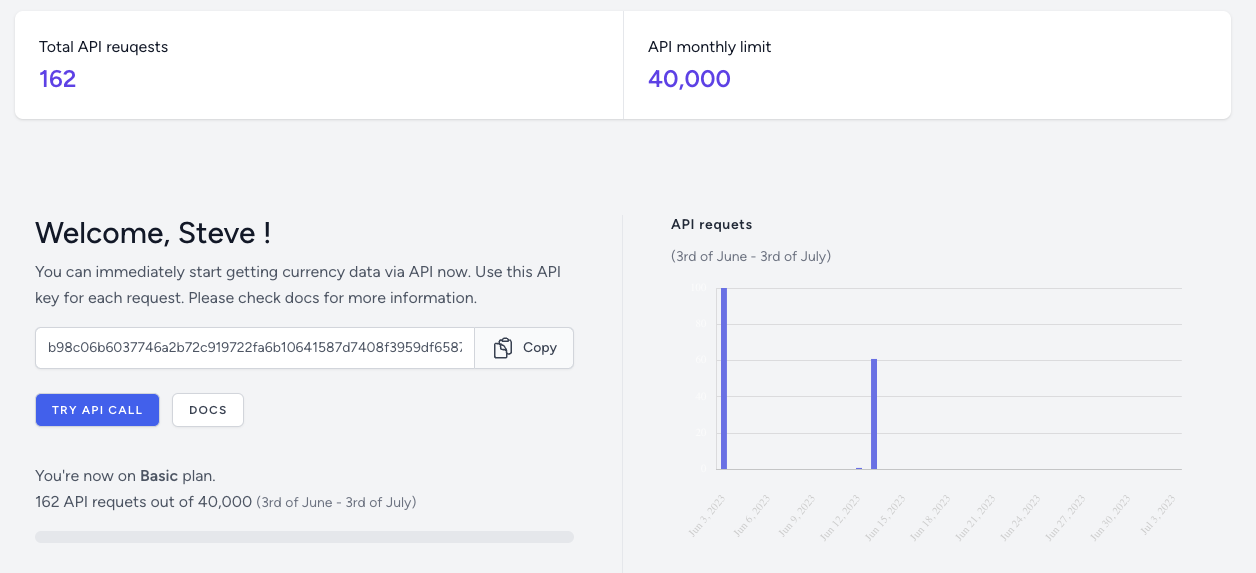1256x573 pixels.
Task: Click the Copy label beside the API key
Action: click(x=540, y=348)
